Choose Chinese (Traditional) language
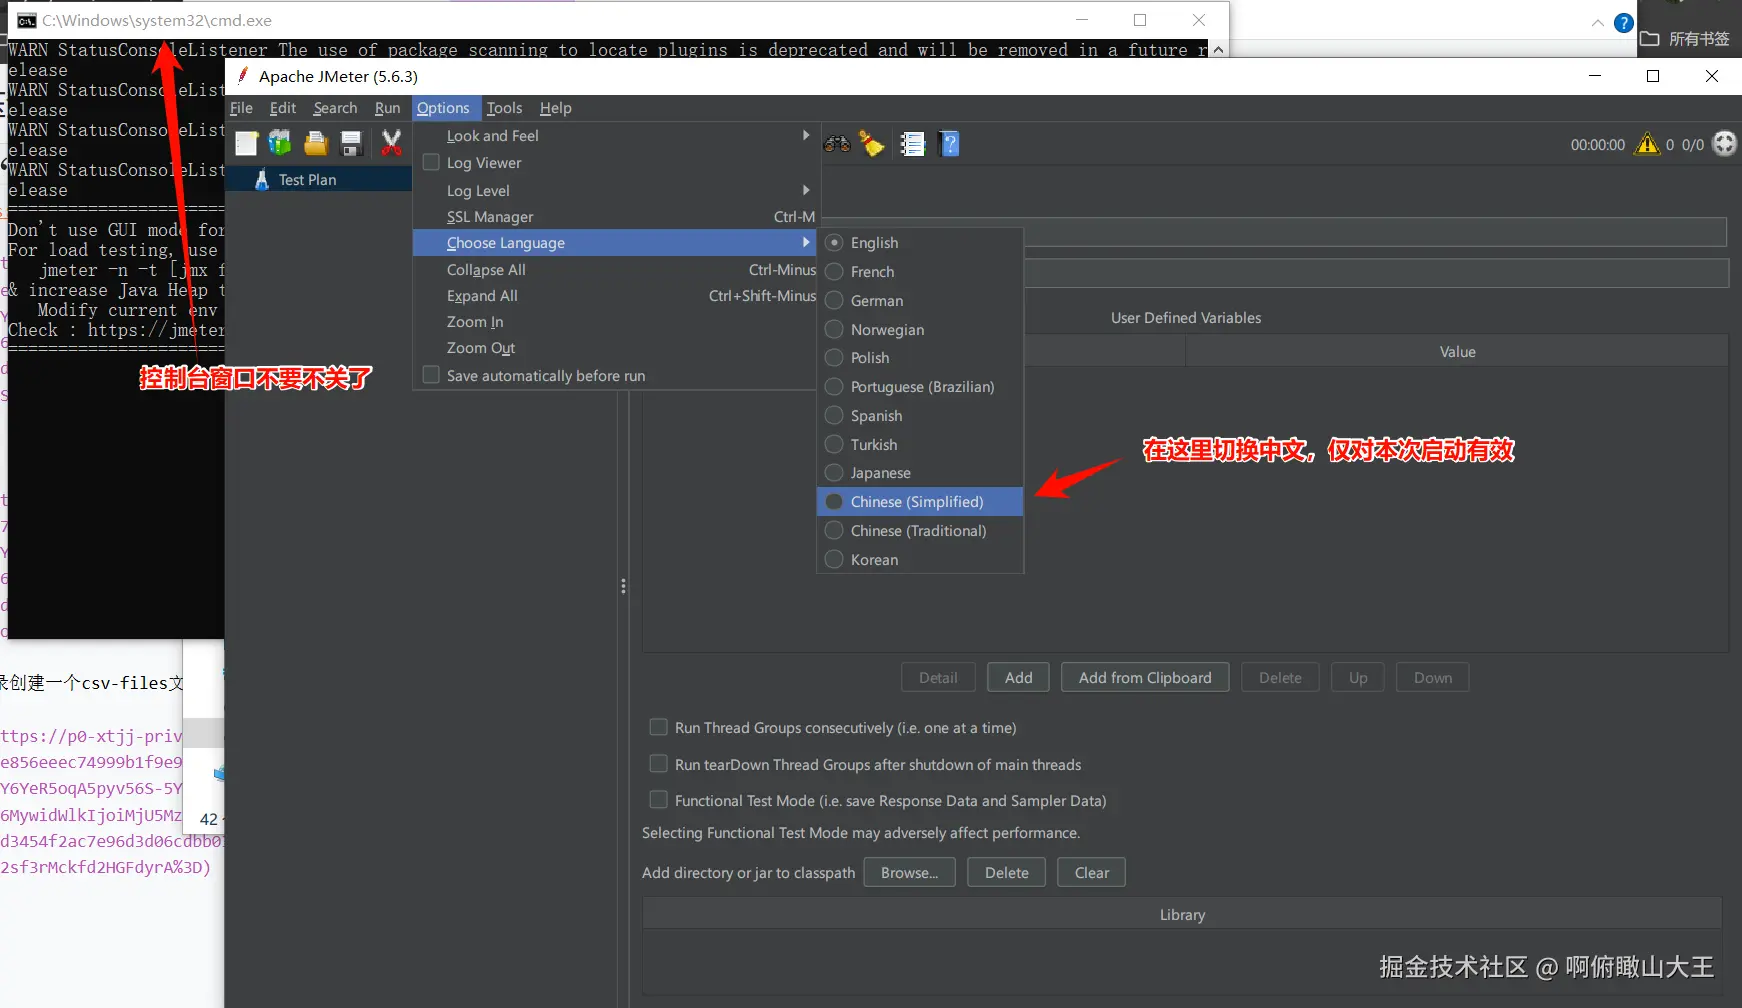The height and width of the screenshot is (1008, 1742). pos(920,531)
